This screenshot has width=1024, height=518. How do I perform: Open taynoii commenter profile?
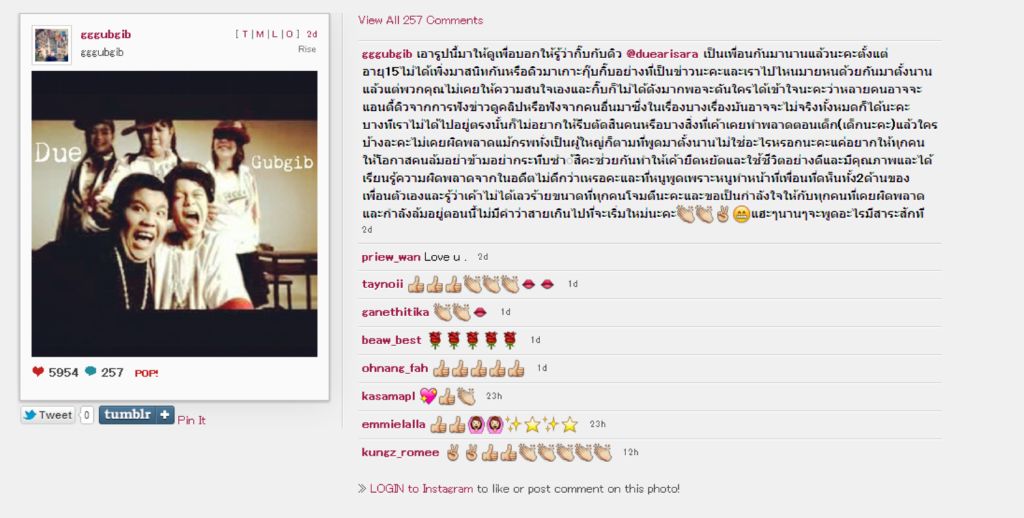click(x=382, y=284)
